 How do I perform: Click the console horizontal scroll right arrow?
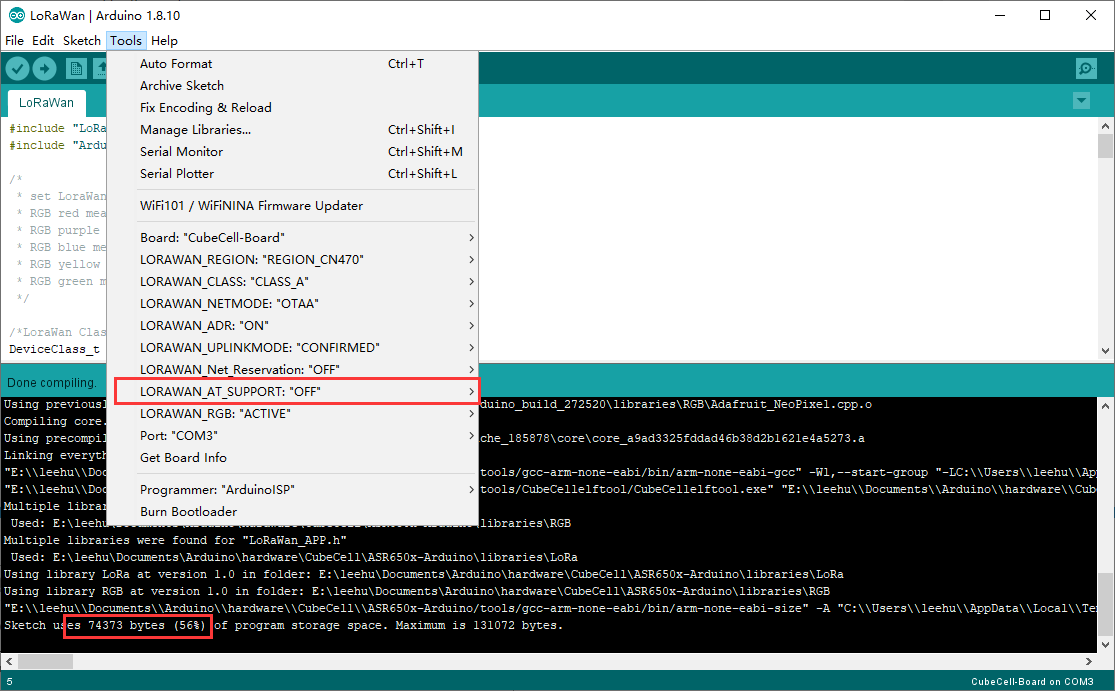click(x=1089, y=662)
